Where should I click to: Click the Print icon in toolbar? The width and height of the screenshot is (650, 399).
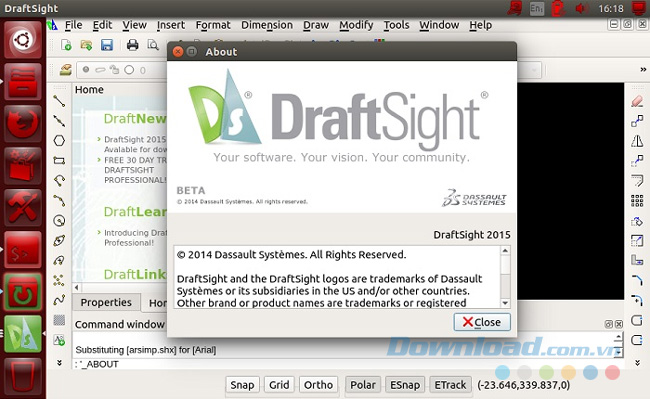coord(132,45)
